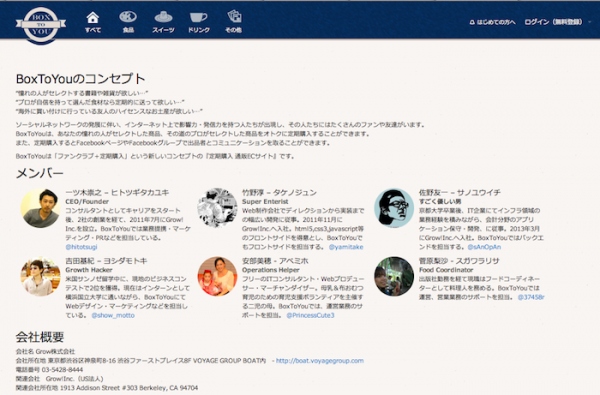Click the 1913 Addison Street address line
Viewport: 600px width, 395px height.
coord(107,388)
